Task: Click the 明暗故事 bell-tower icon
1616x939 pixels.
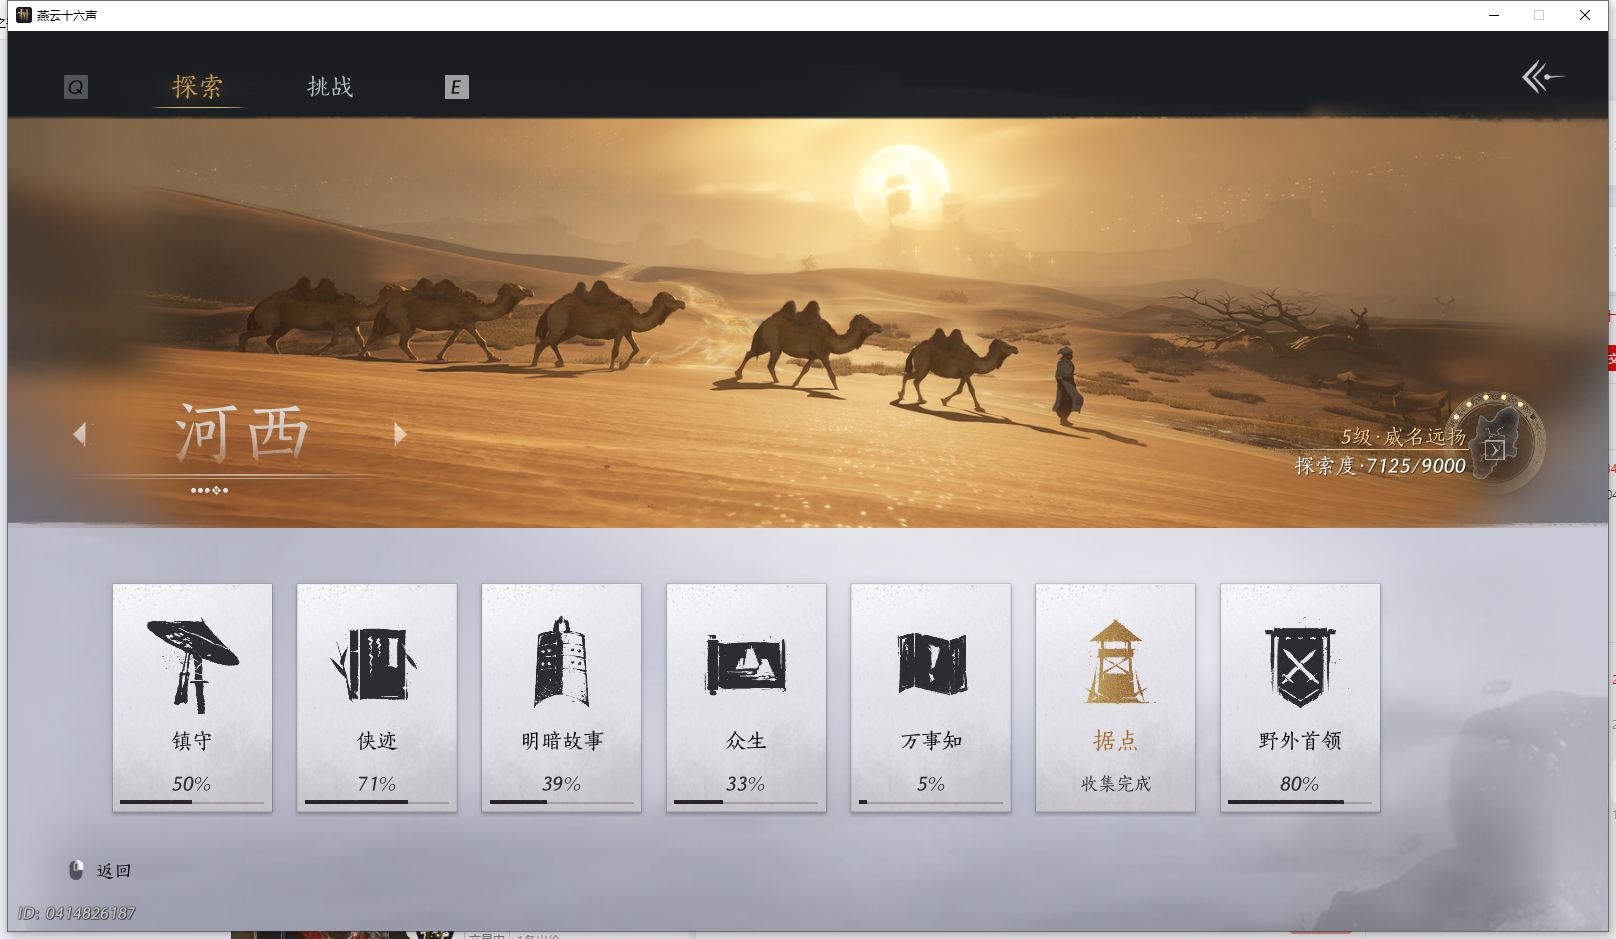Action: (561, 660)
